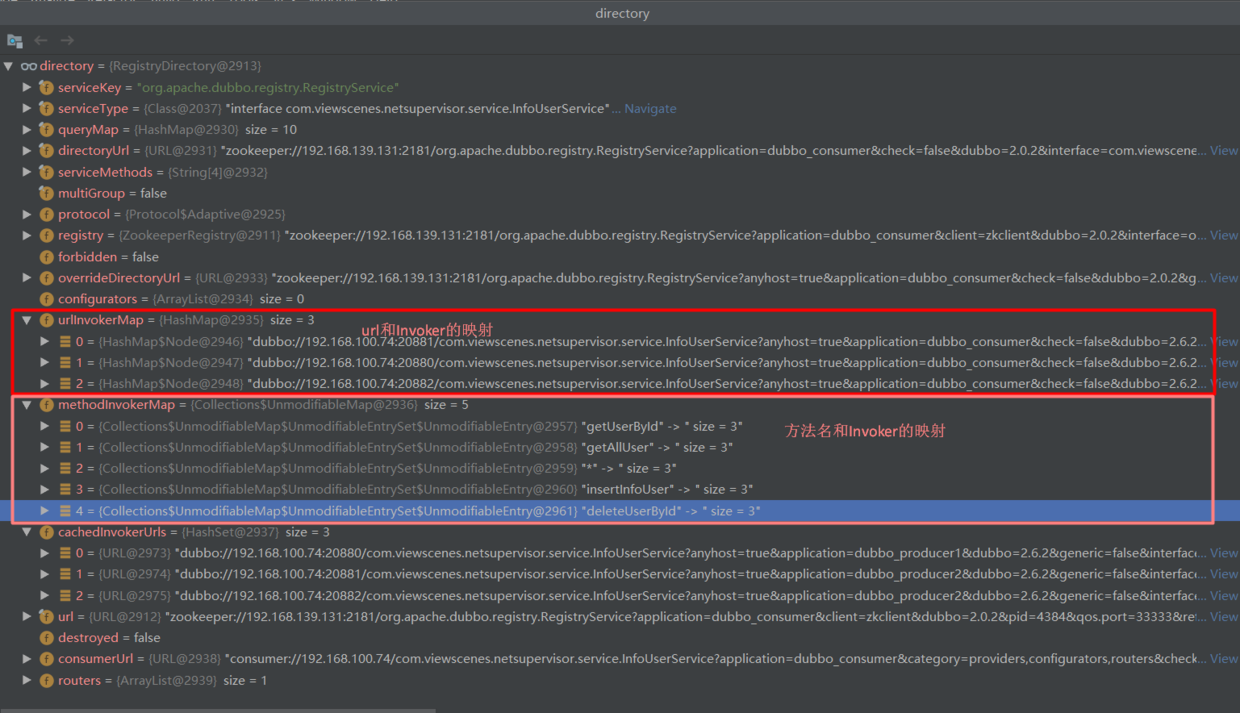
Task: Open the View link for registry value
Action: (1224, 235)
